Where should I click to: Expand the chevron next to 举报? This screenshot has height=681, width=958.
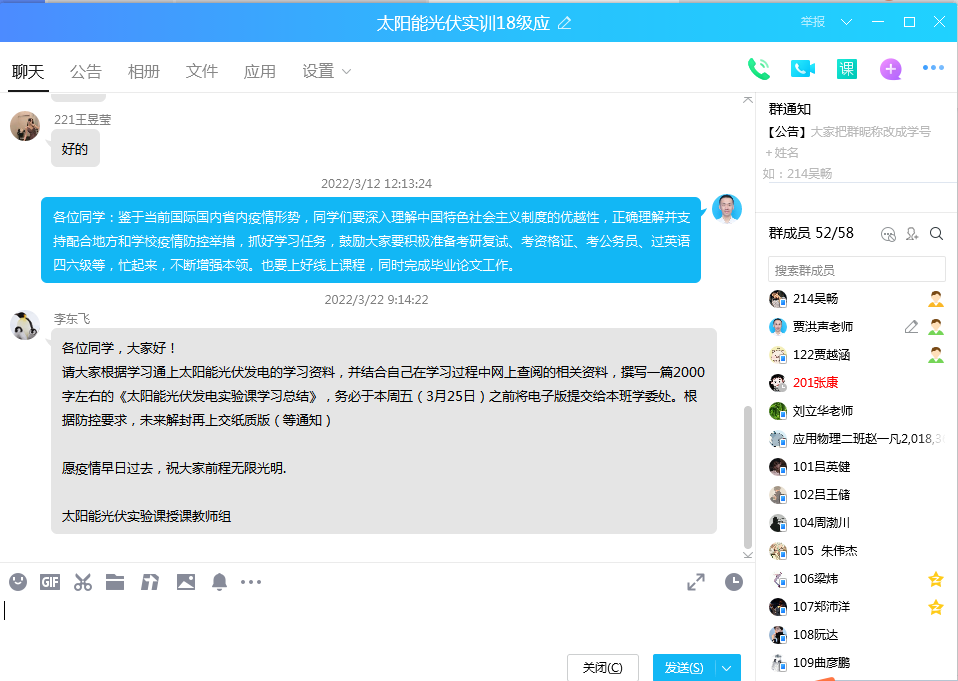tap(846, 22)
